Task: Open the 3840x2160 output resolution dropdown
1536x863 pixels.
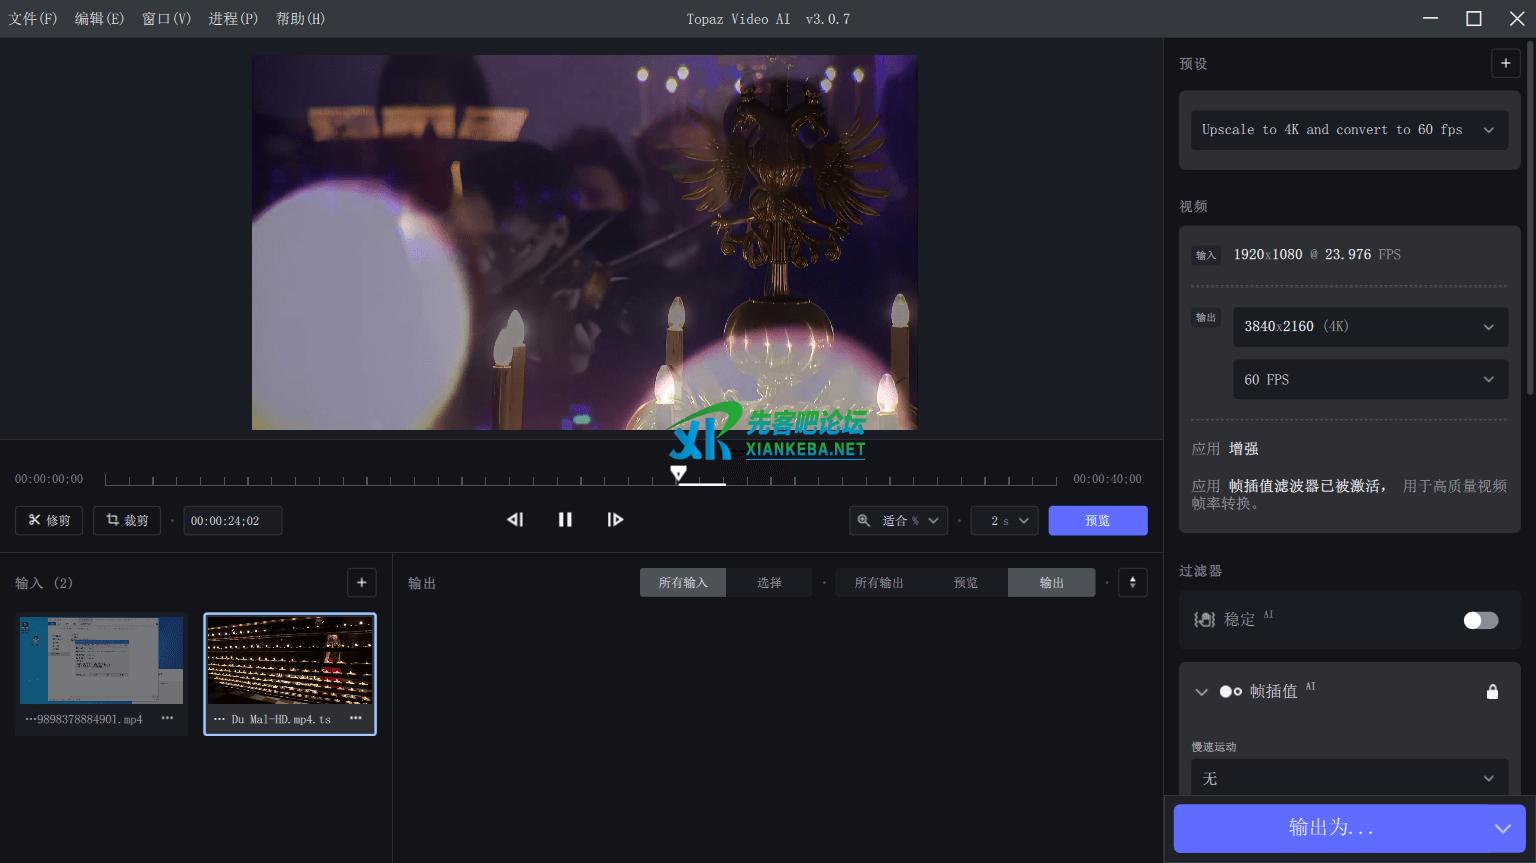Action: tap(1369, 327)
